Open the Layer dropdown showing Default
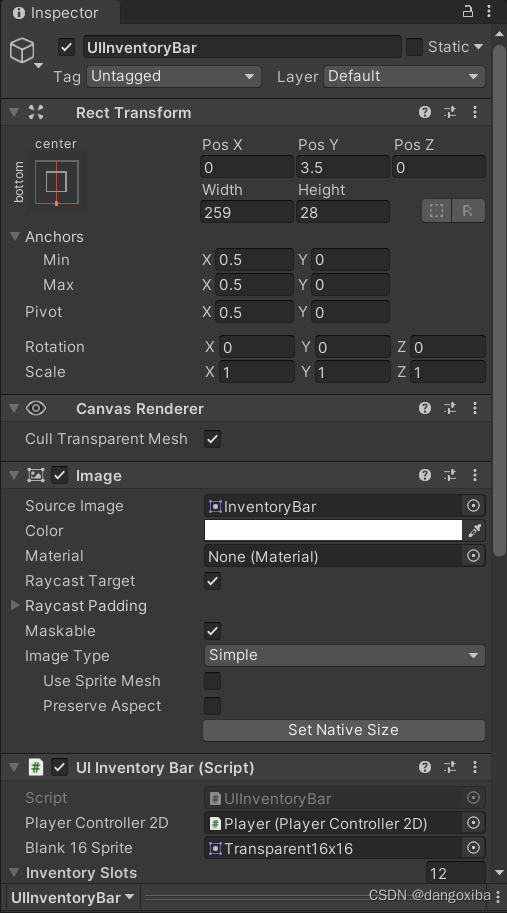 [x=404, y=76]
